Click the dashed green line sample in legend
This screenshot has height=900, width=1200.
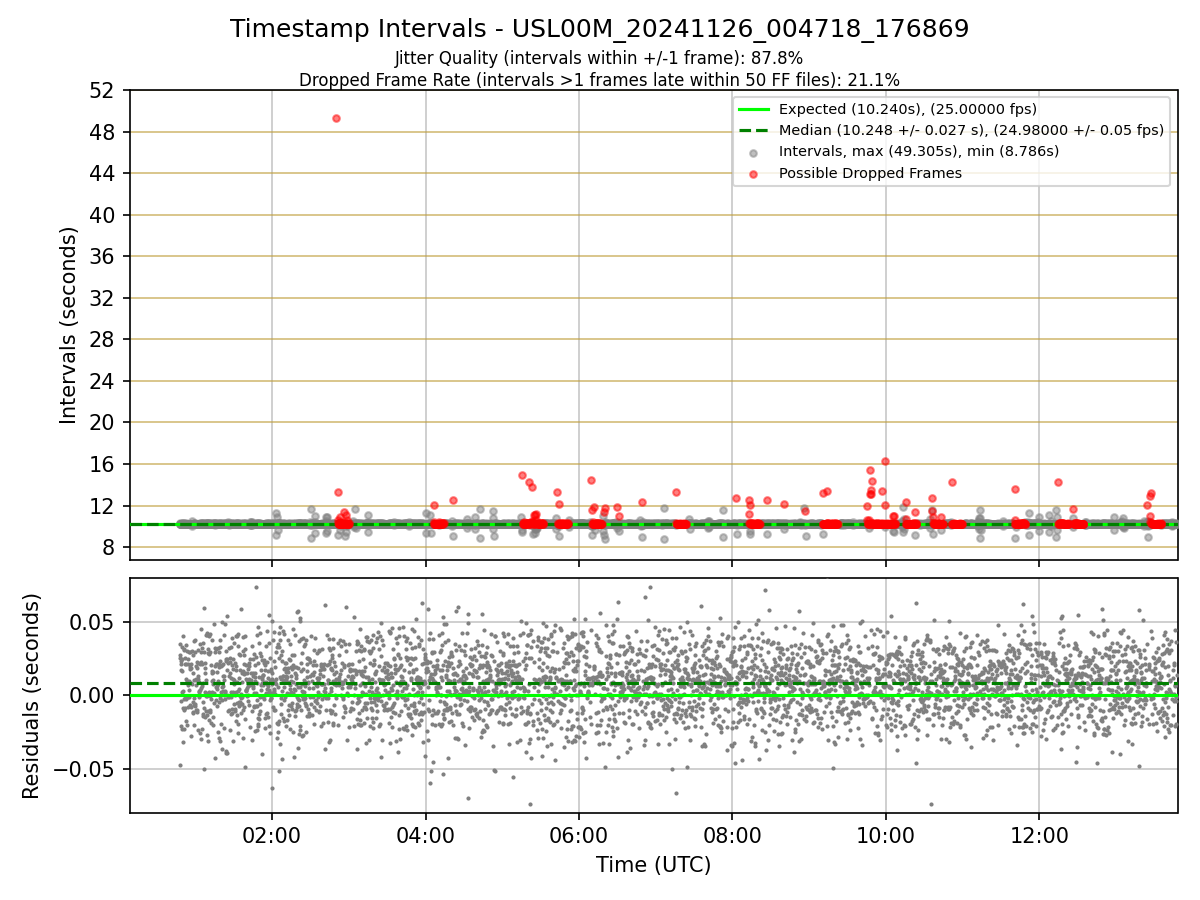pyautogui.click(x=754, y=130)
